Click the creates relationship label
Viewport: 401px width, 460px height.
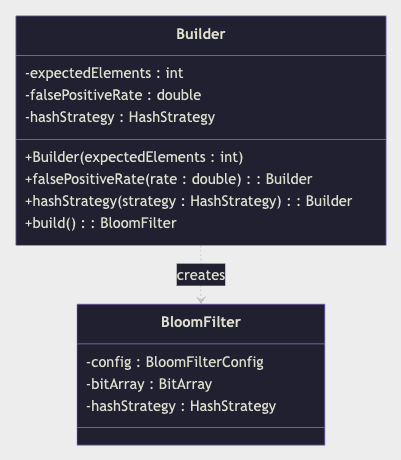201,275
